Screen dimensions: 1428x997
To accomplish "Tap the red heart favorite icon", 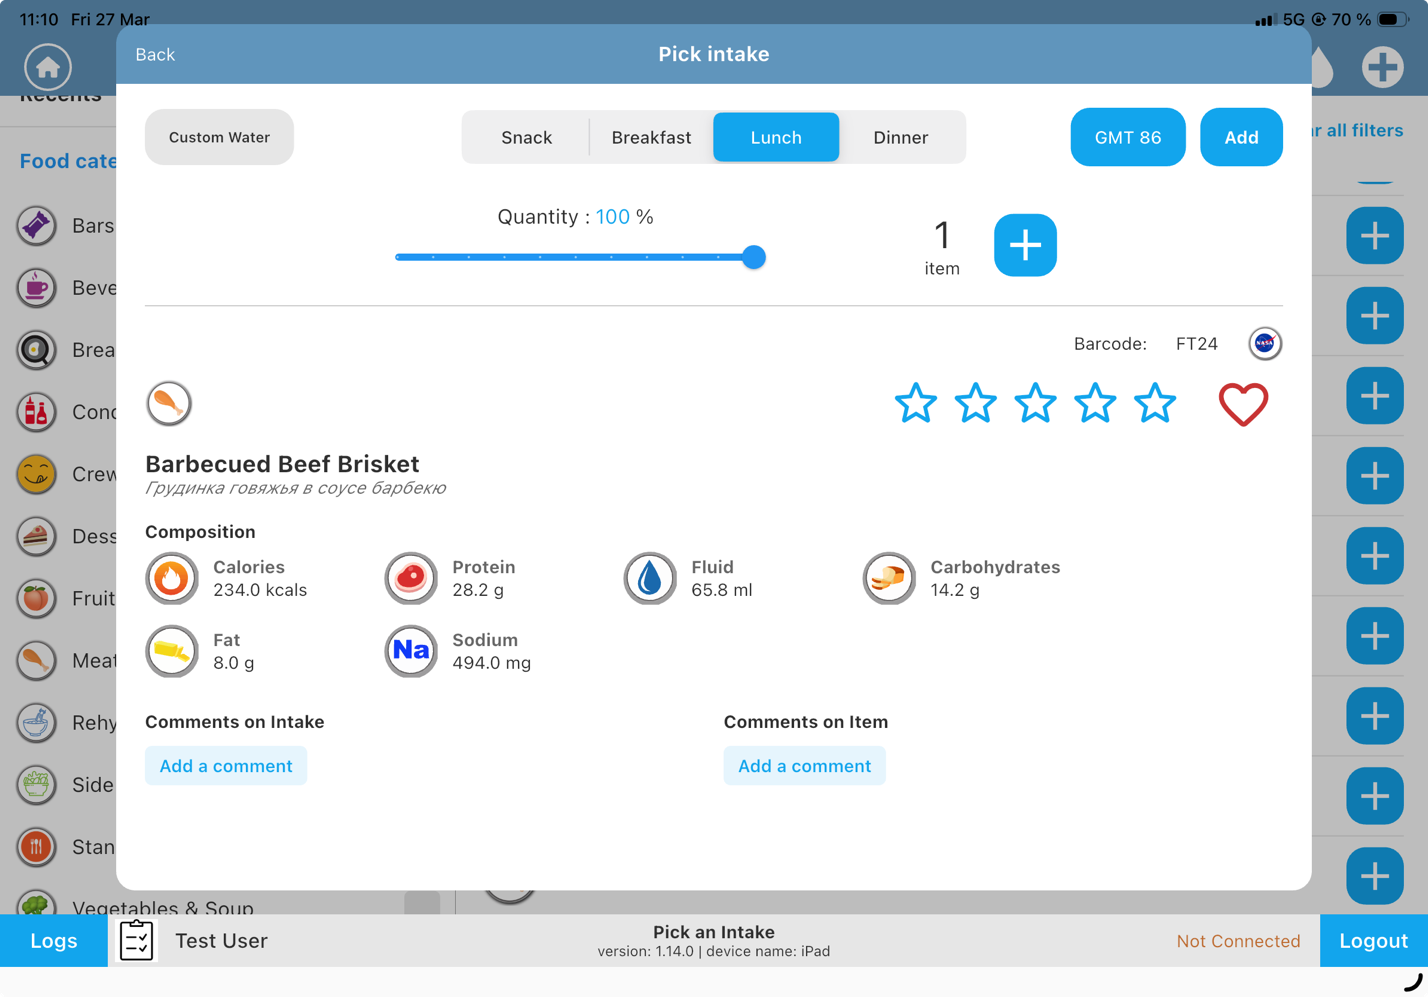I will (x=1243, y=404).
